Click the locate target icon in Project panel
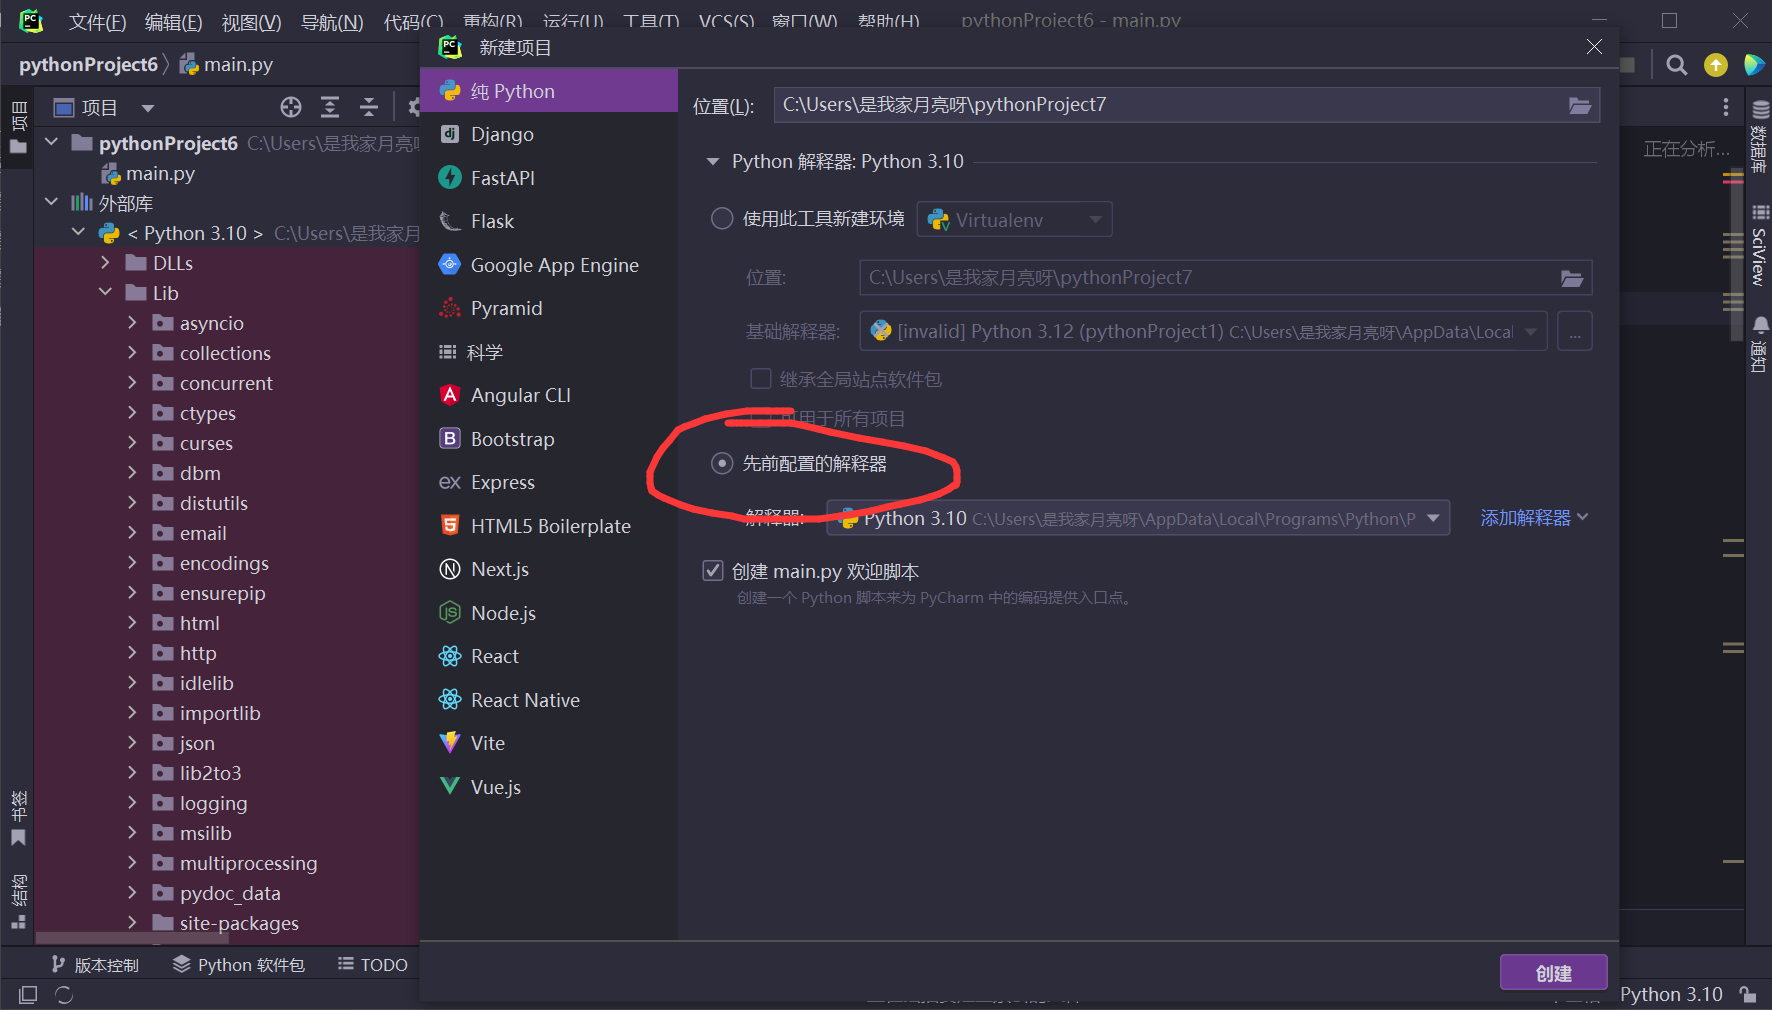Image resolution: width=1772 pixels, height=1010 pixels. (291, 107)
